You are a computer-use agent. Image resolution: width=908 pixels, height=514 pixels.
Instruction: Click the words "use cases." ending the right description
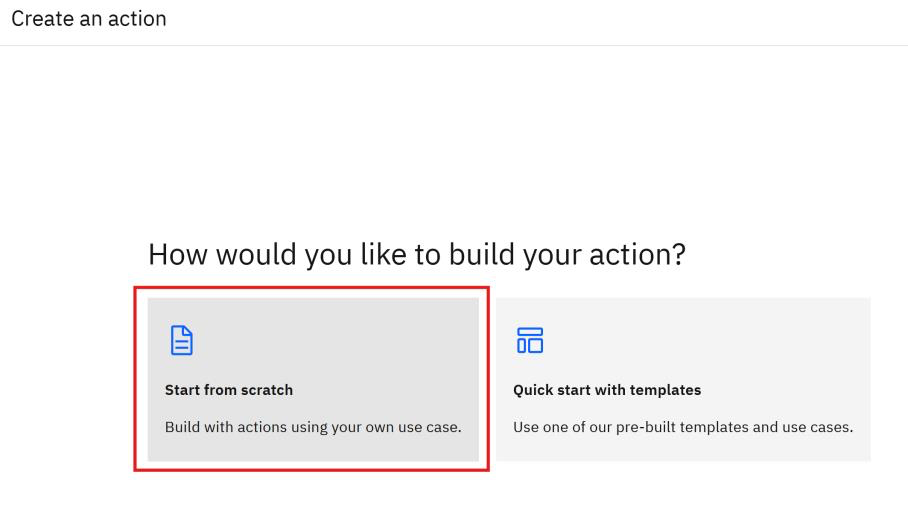coord(819,427)
